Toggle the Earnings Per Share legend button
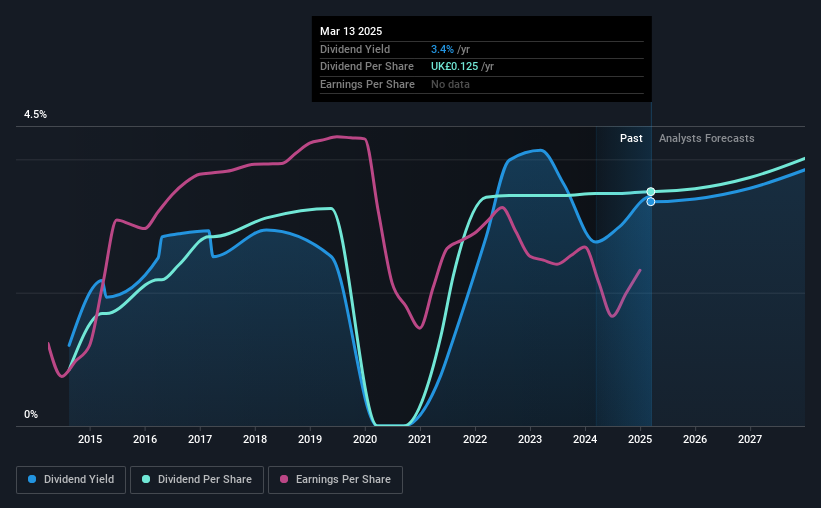The height and width of the screenshot is (508, 821). pos(335,480)
